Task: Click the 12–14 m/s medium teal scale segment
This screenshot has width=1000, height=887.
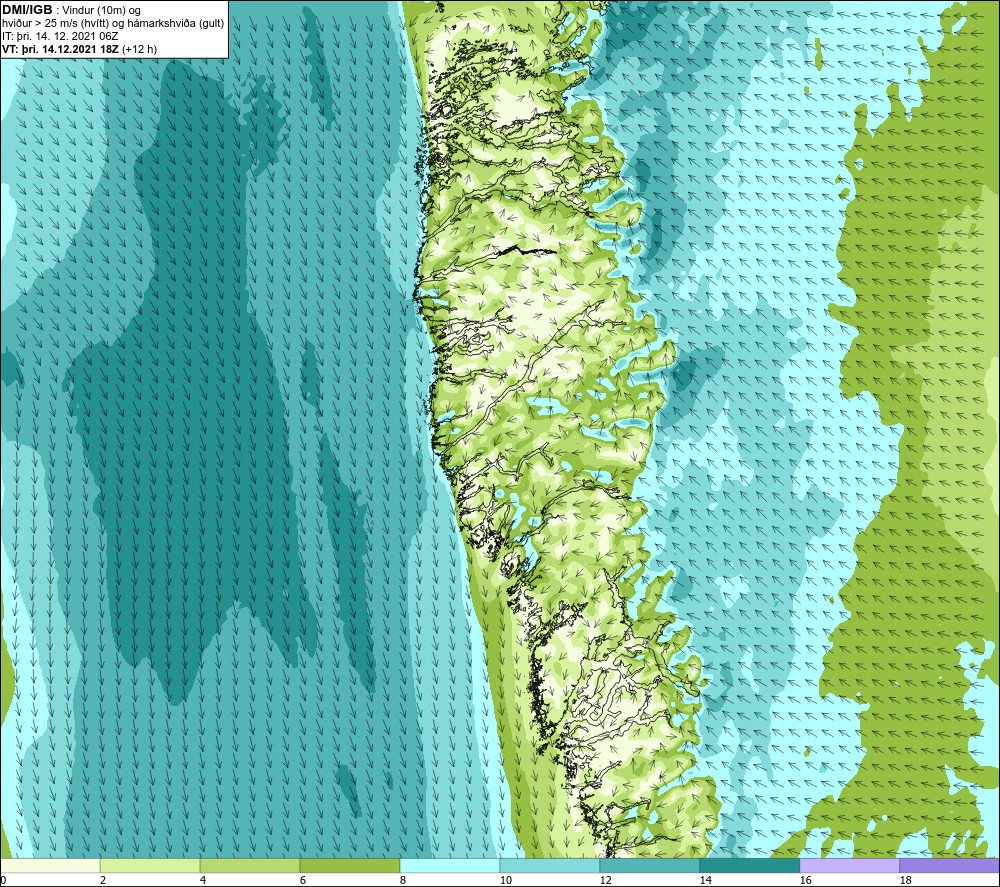Action: (649, 865)
